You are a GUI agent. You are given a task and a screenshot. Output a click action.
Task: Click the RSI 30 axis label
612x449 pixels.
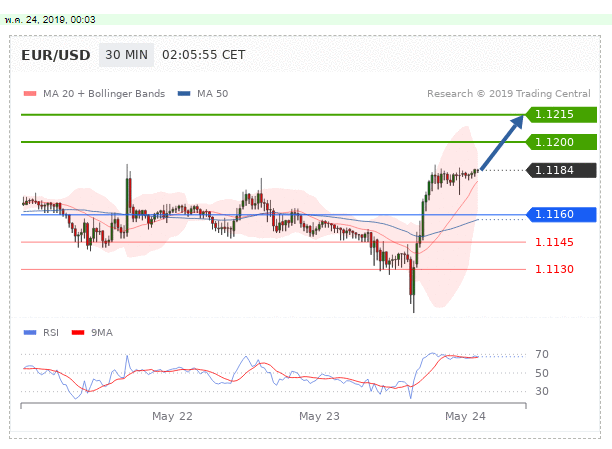tap(542, 391)
